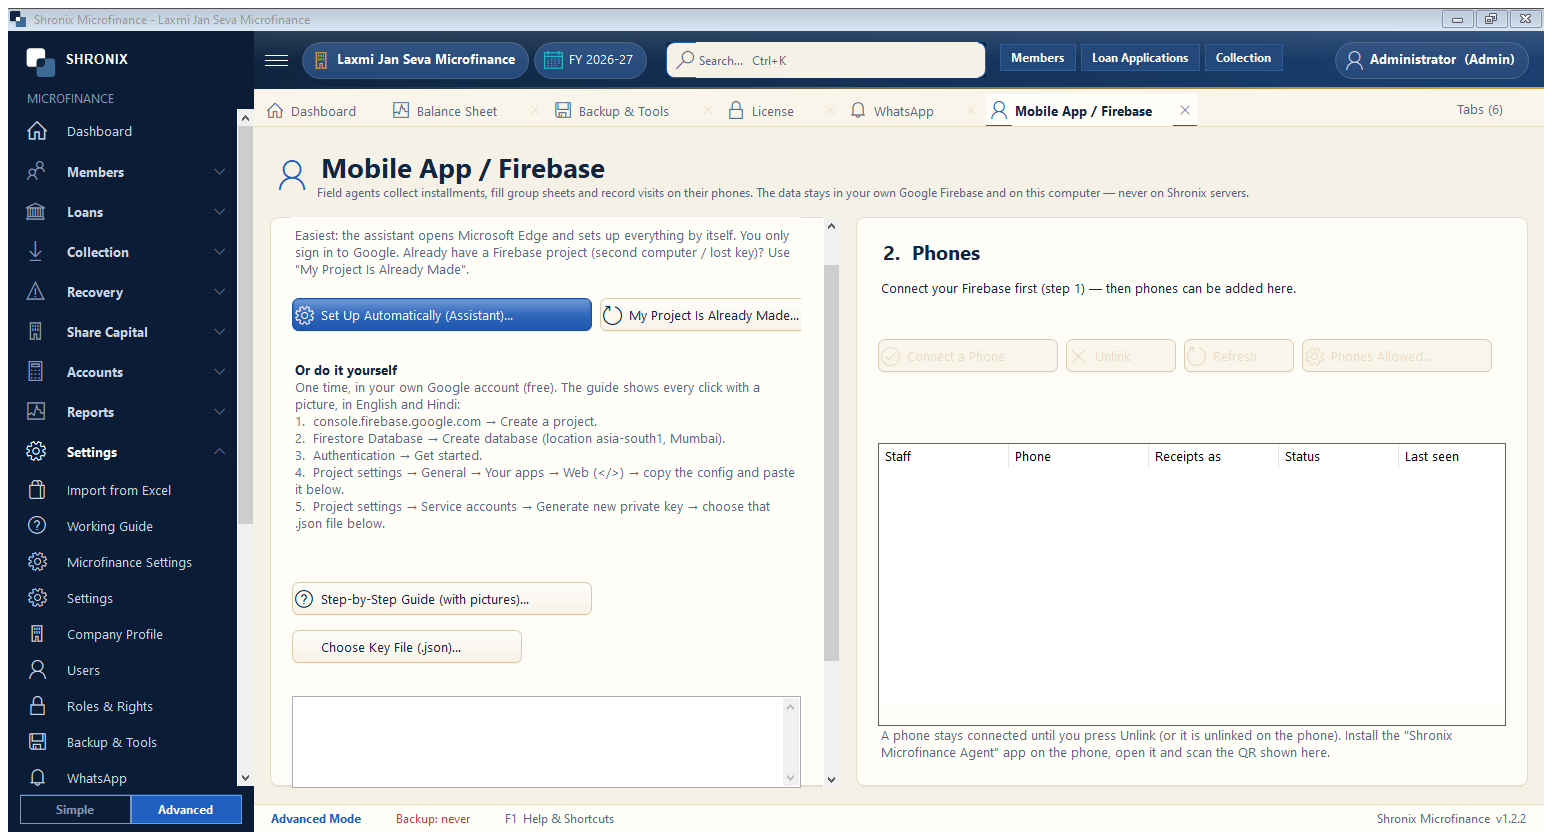This screenshot has height=840, width=1552.
Task: Click the Roles & Rights padlock icon
Action: pos(37,706)
